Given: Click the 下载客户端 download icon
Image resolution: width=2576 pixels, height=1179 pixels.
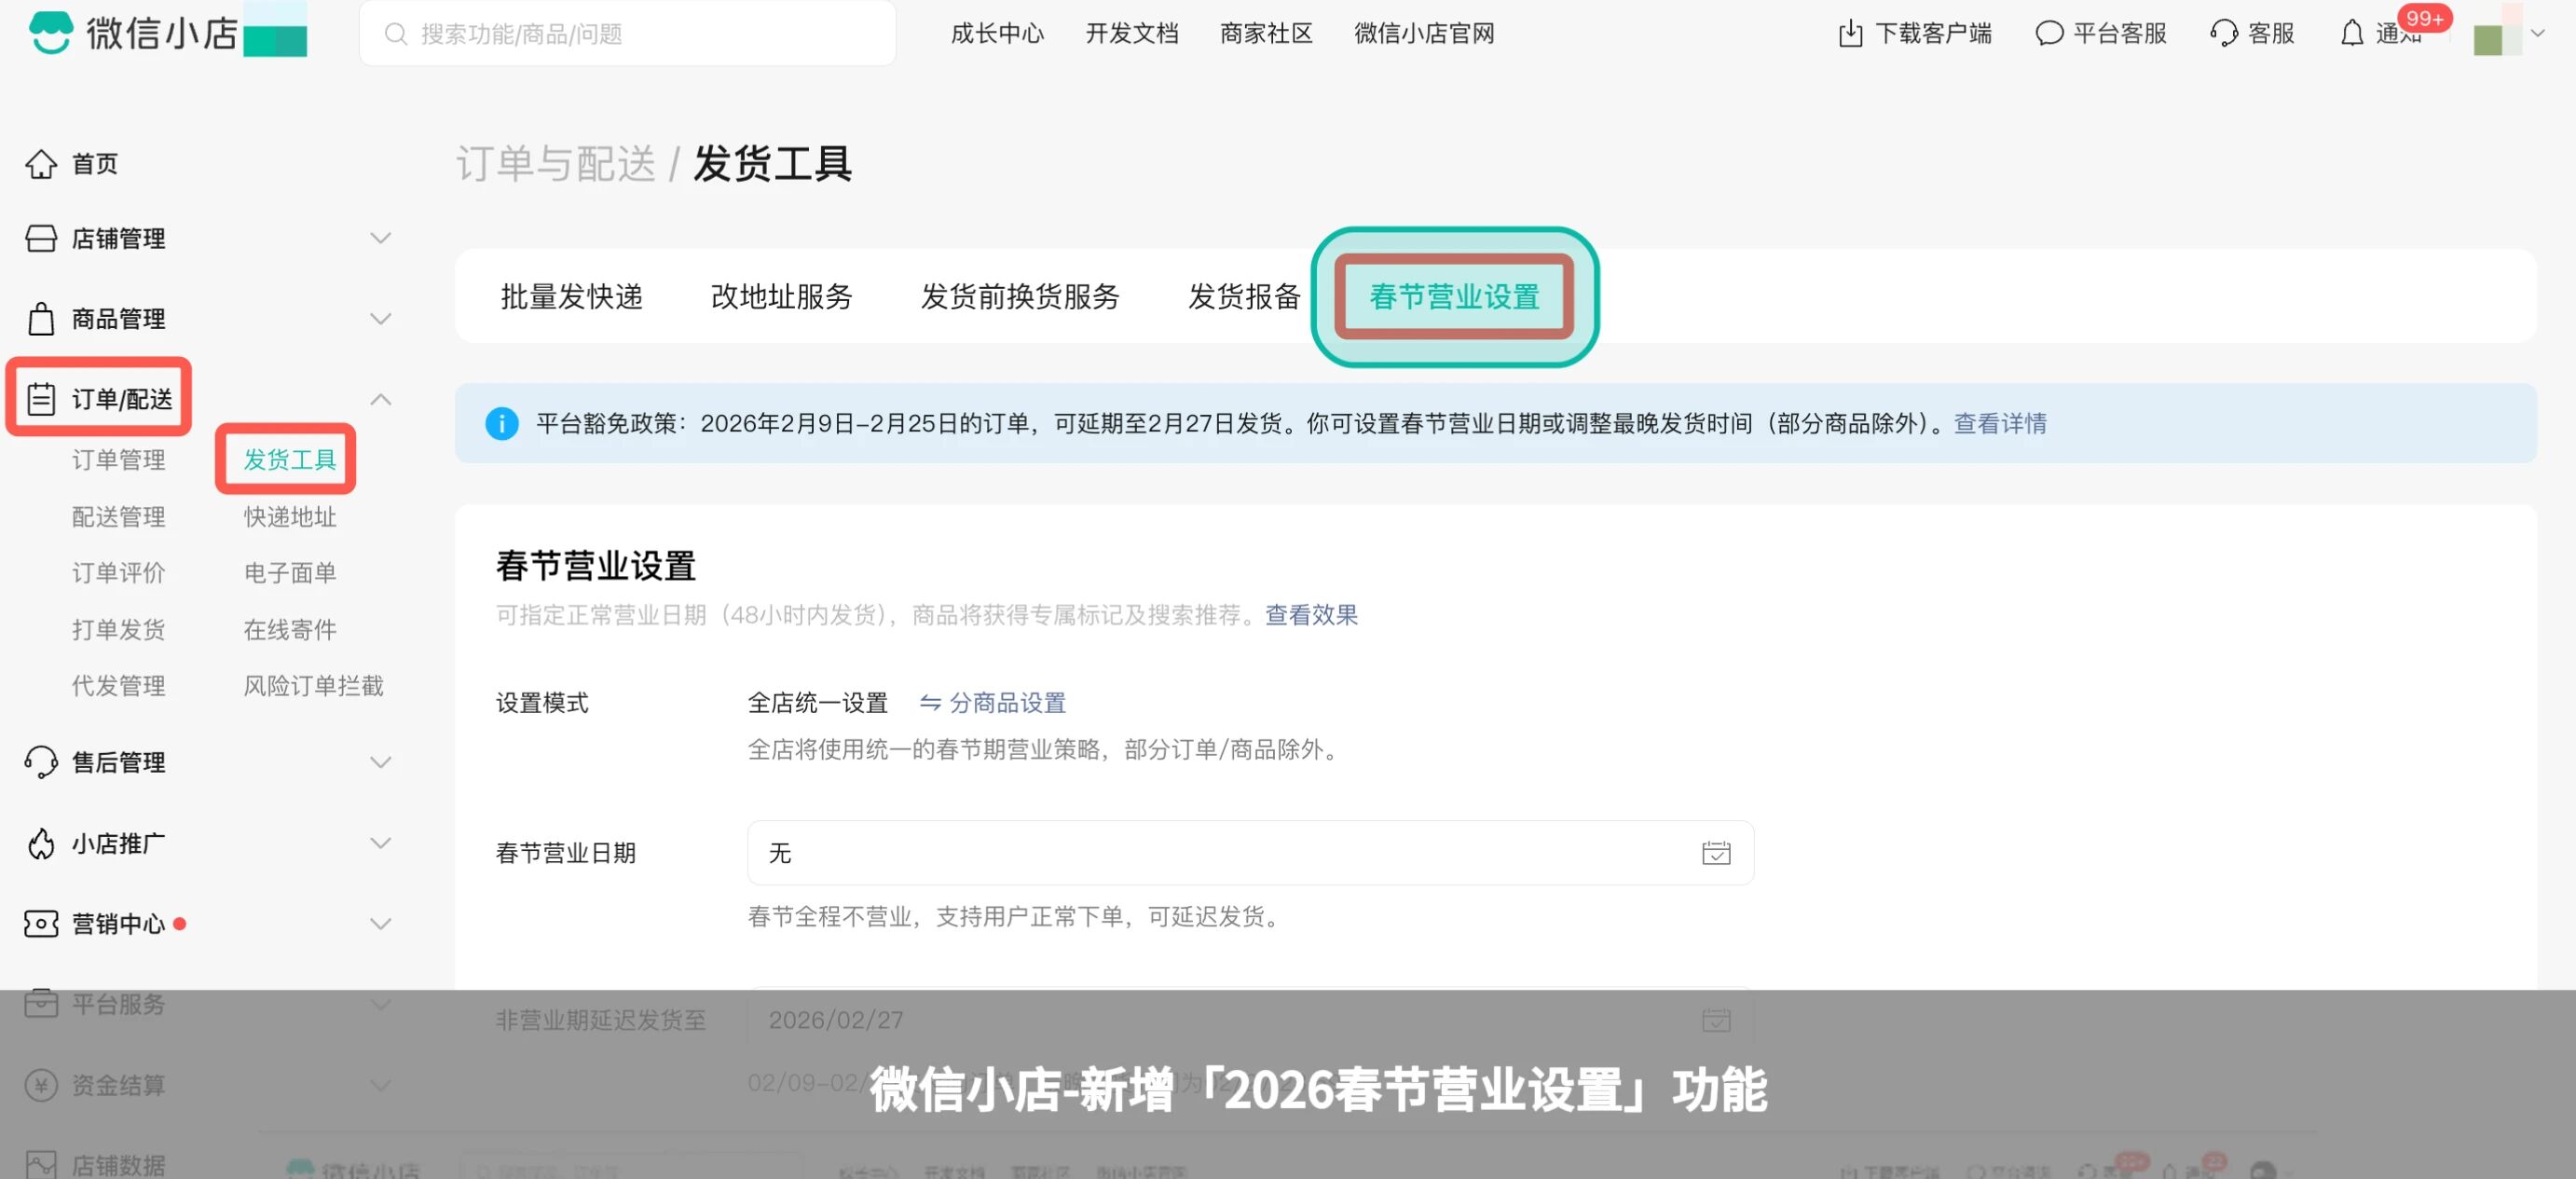Looking at the screenshot, I should coord(1850,34).
